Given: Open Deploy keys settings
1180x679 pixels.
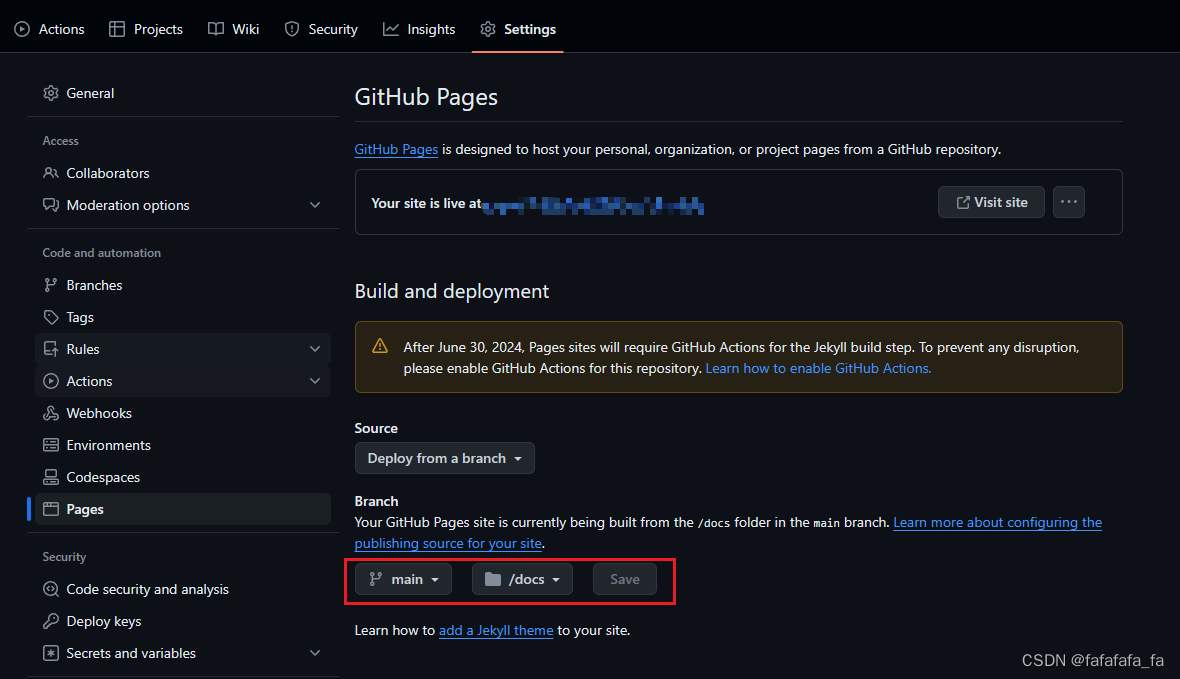Looking at the screenshot, I should (x=183, y=621).
